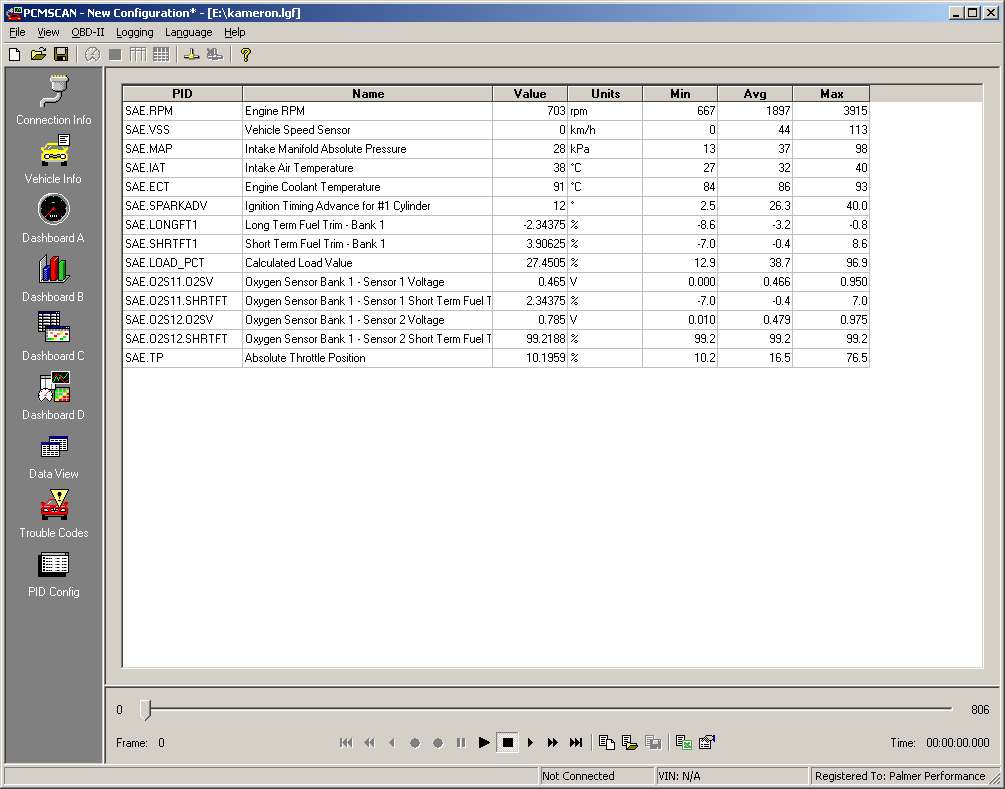
Task: Click the grayed save log icon
Action: pos(653,742)
